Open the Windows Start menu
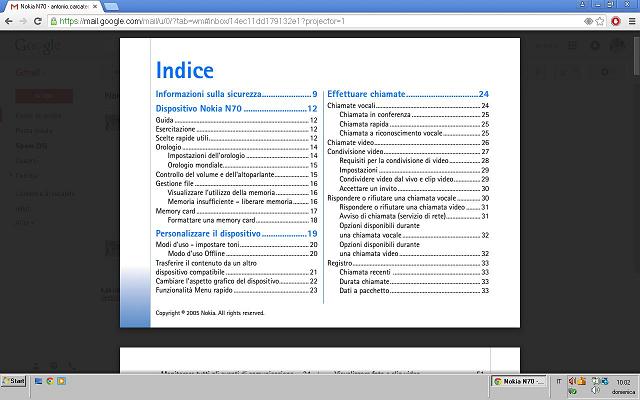 tap(14, 381)
